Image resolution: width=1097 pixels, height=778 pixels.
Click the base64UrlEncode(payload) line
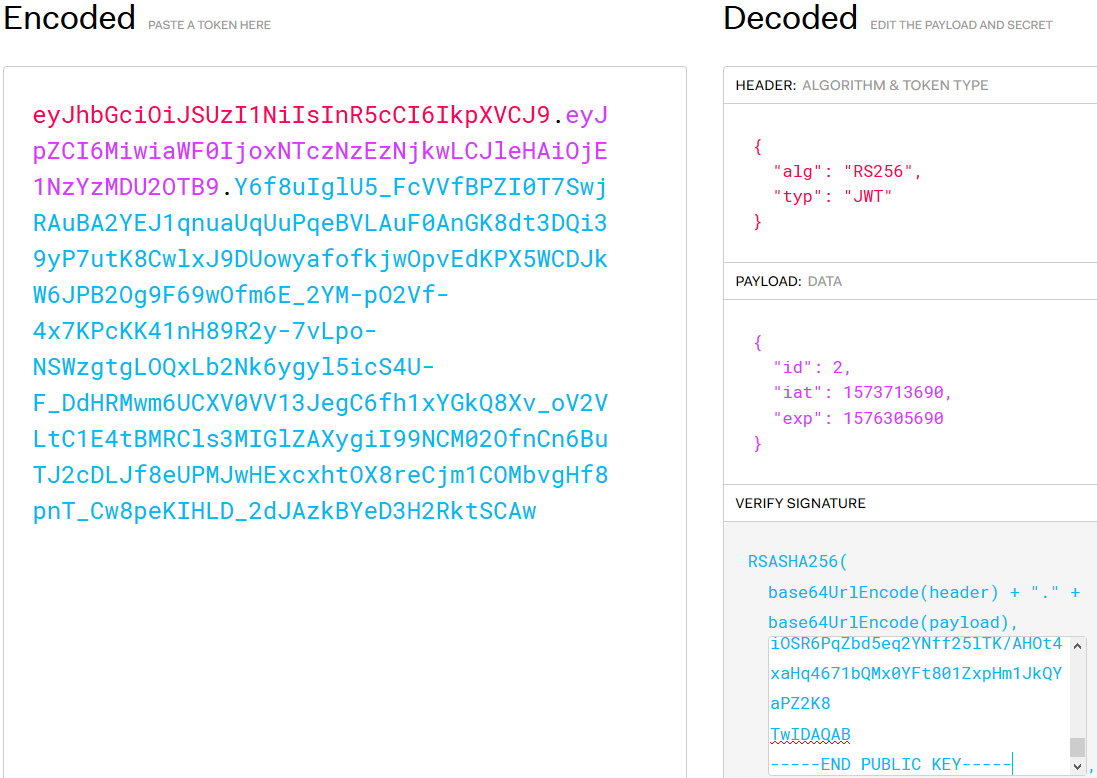tap(893, 623)
